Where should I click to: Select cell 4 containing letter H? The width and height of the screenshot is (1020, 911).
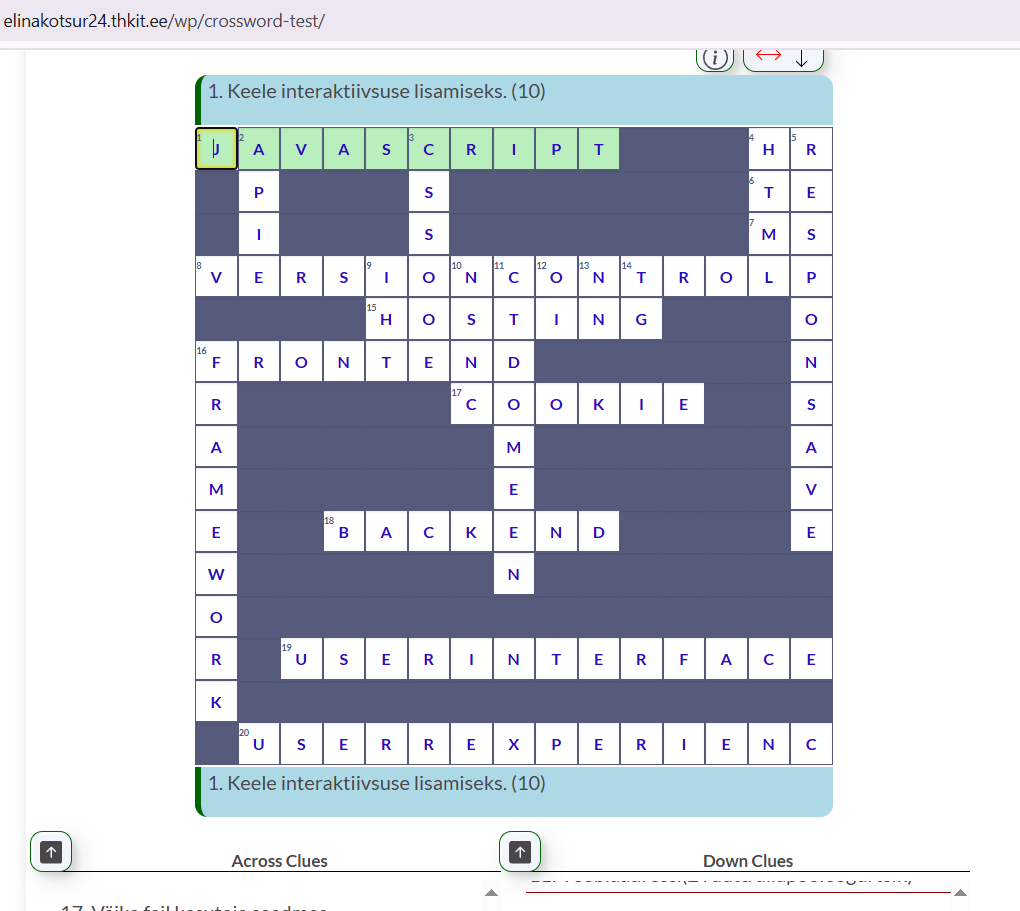(768, 149)
